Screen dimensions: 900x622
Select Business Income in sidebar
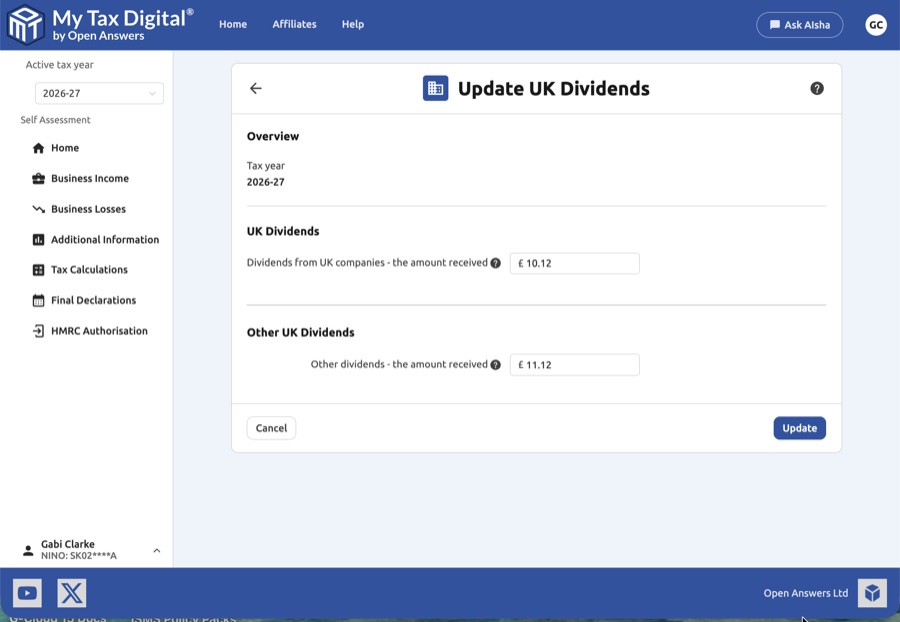(90, 179)
